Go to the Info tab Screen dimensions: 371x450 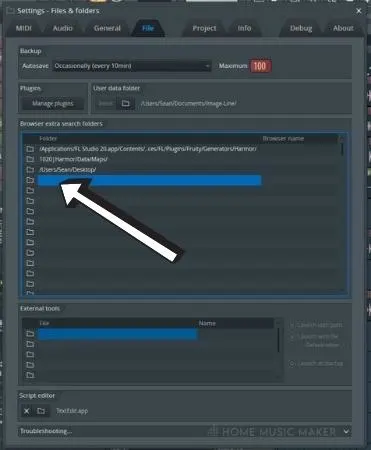[244, 28]
